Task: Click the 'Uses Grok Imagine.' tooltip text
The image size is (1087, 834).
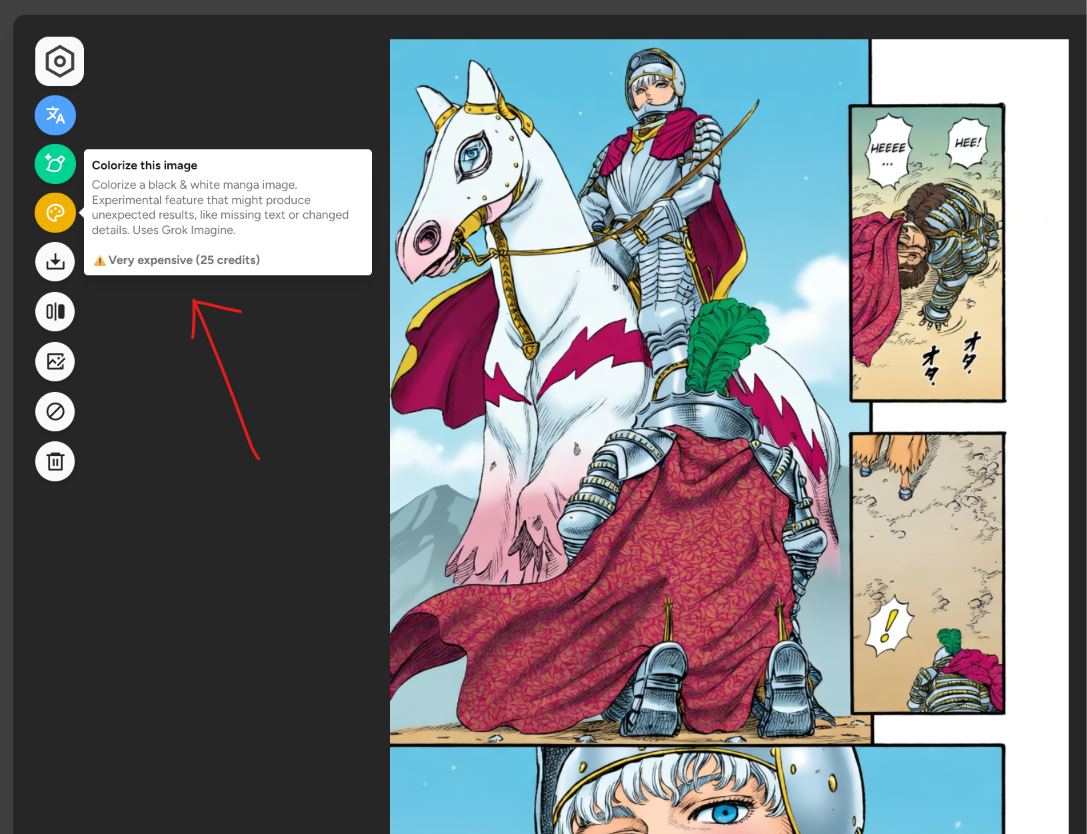Action: [x=184, y=230]
